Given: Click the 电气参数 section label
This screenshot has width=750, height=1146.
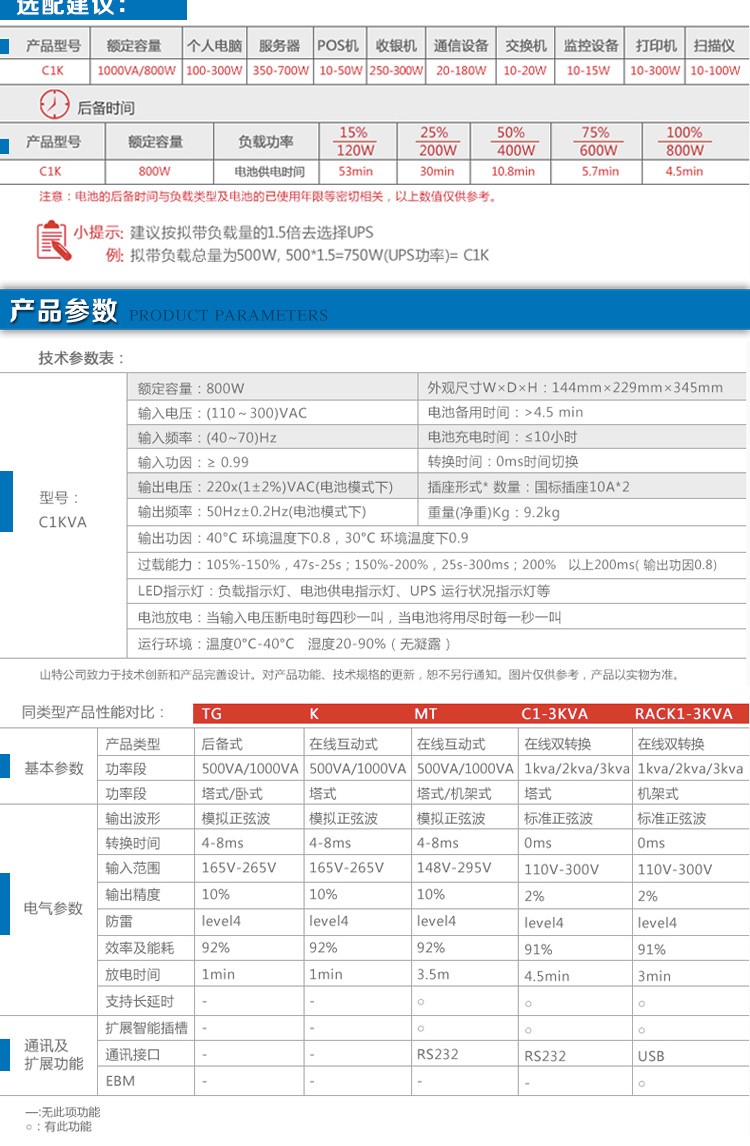Looking at the screenshot, I should coord(53,908).
